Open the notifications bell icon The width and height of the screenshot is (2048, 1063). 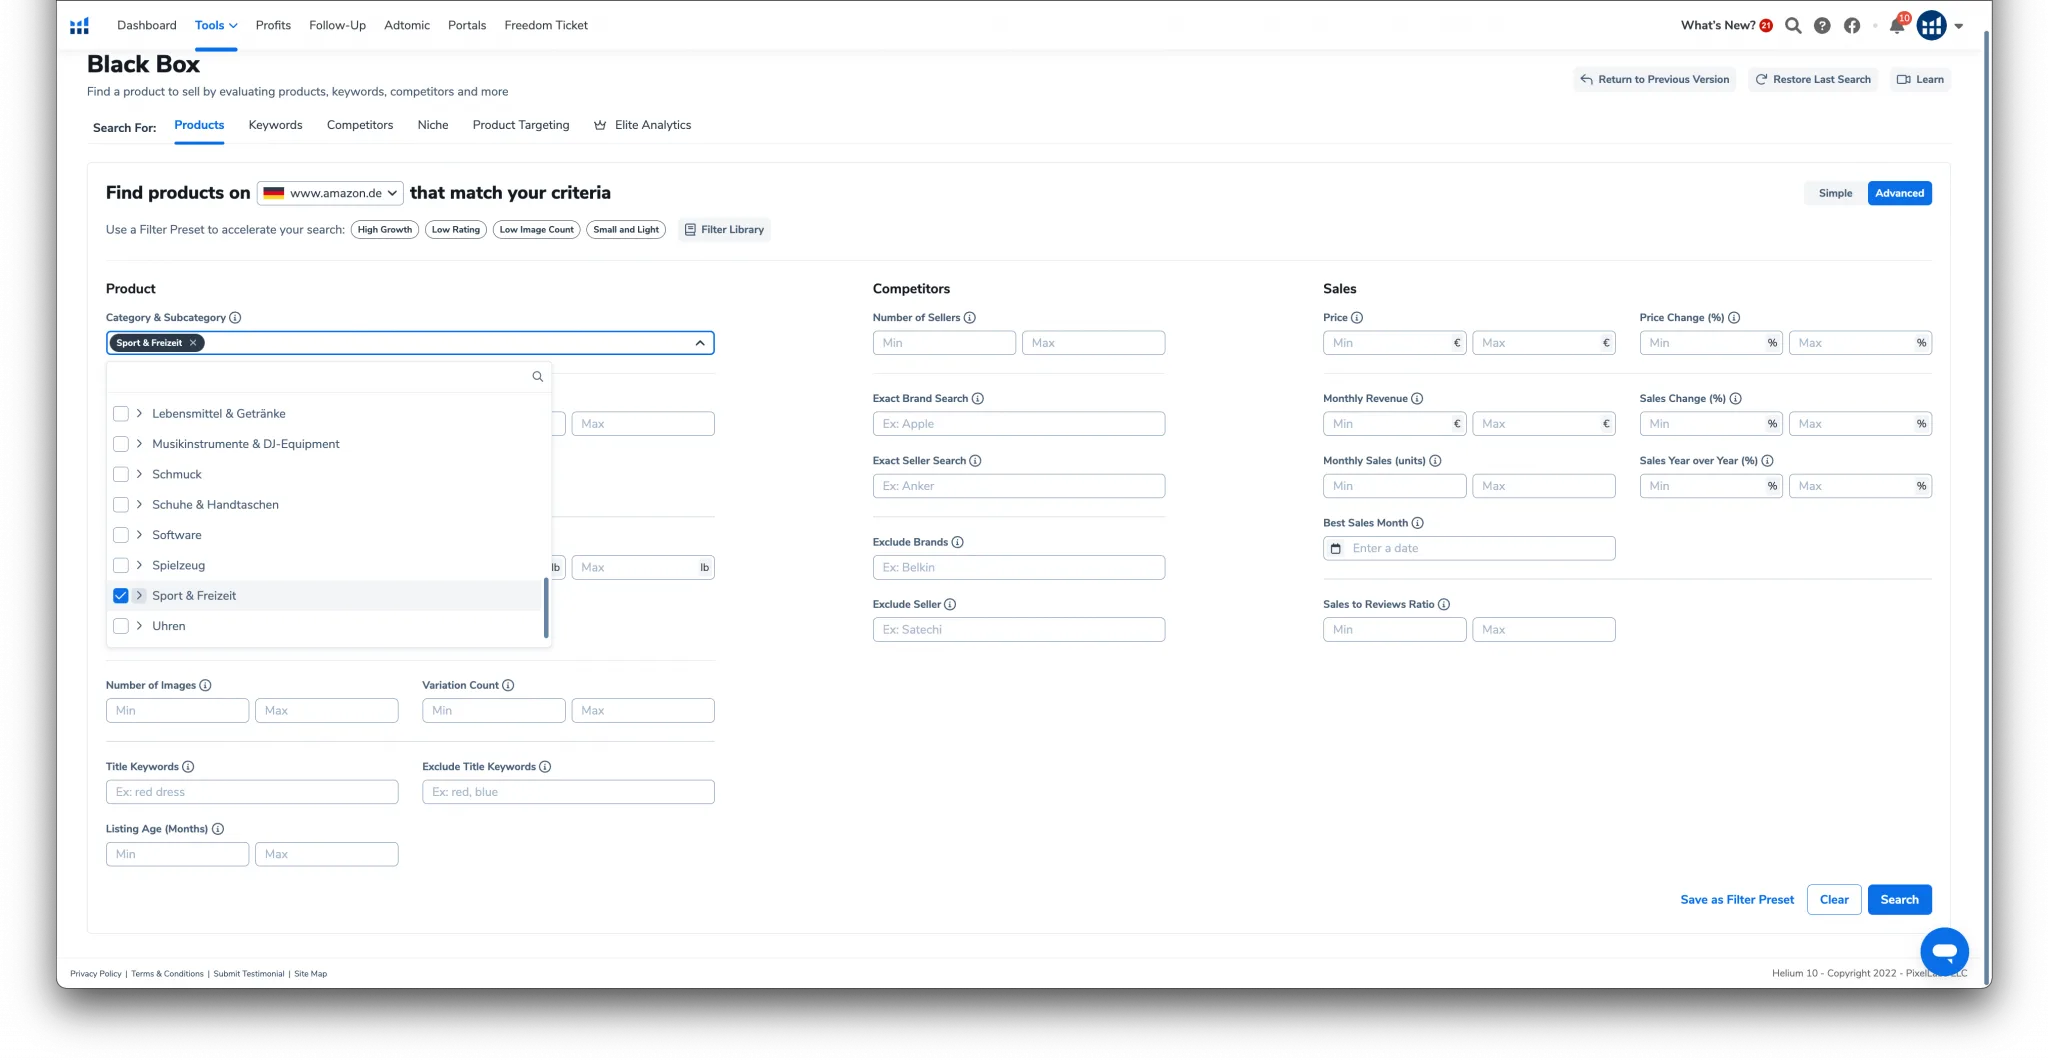click(x=1896, y=26)
